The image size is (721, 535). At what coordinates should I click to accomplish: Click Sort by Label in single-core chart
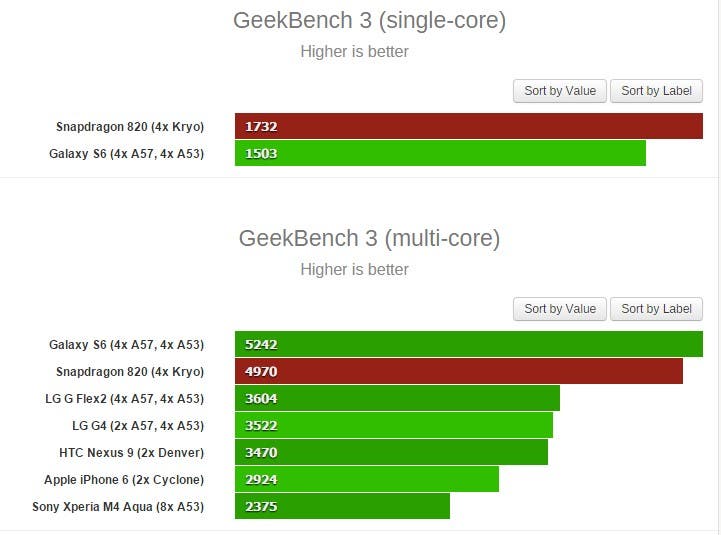click(x=656, y=91)
